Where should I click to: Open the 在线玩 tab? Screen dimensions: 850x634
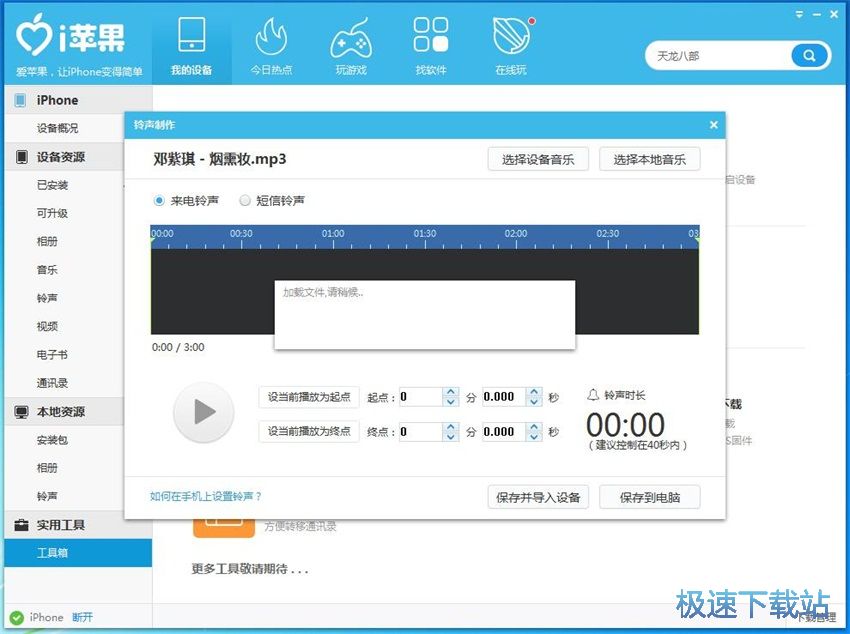pos(511,46)
